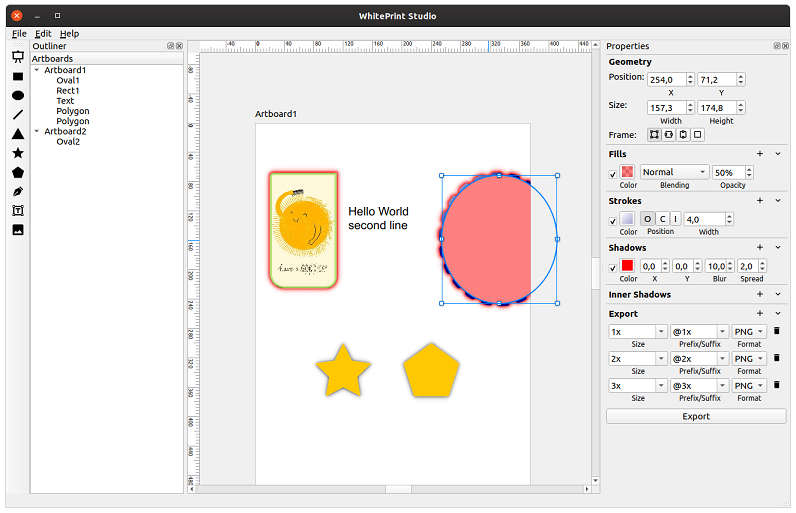Delete the 2x export preset

click(776, 358)
